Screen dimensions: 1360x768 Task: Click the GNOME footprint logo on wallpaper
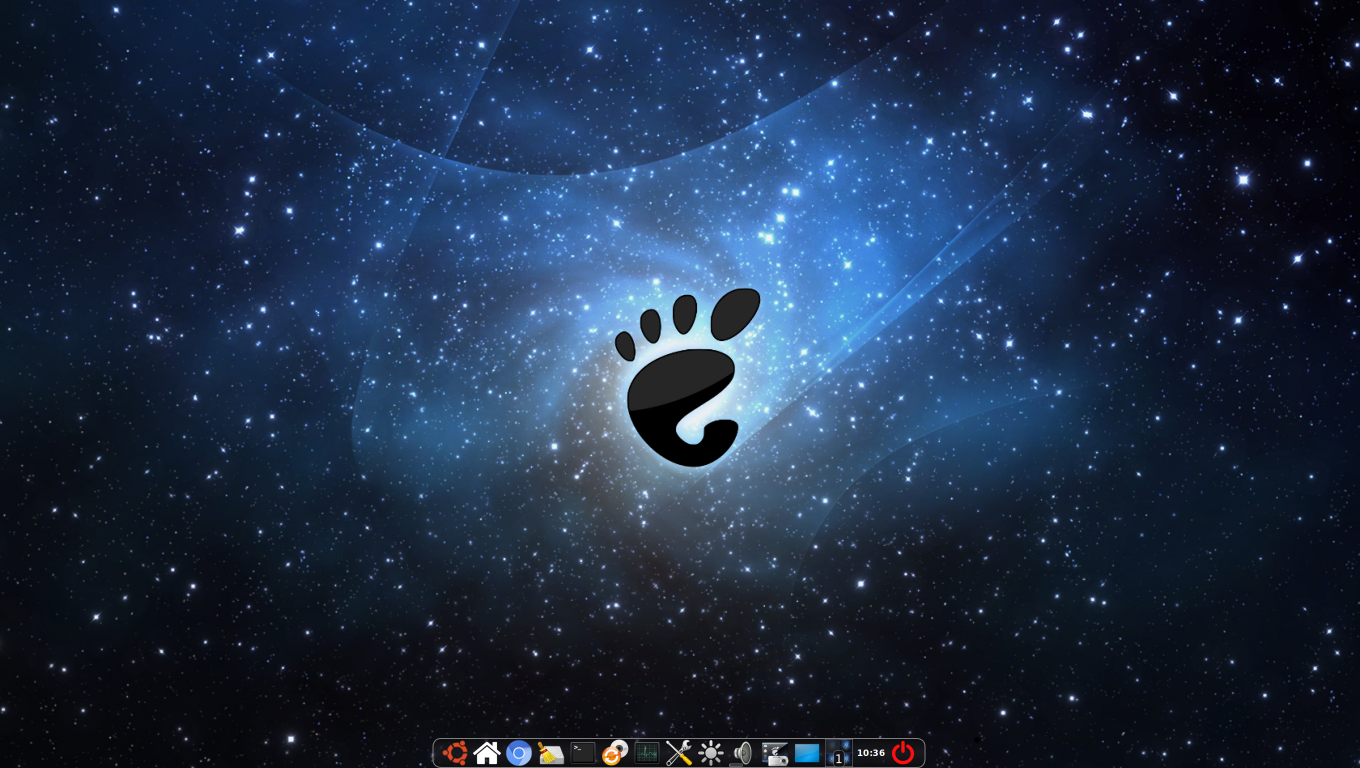pyautogui.click(x=680, y=400)
